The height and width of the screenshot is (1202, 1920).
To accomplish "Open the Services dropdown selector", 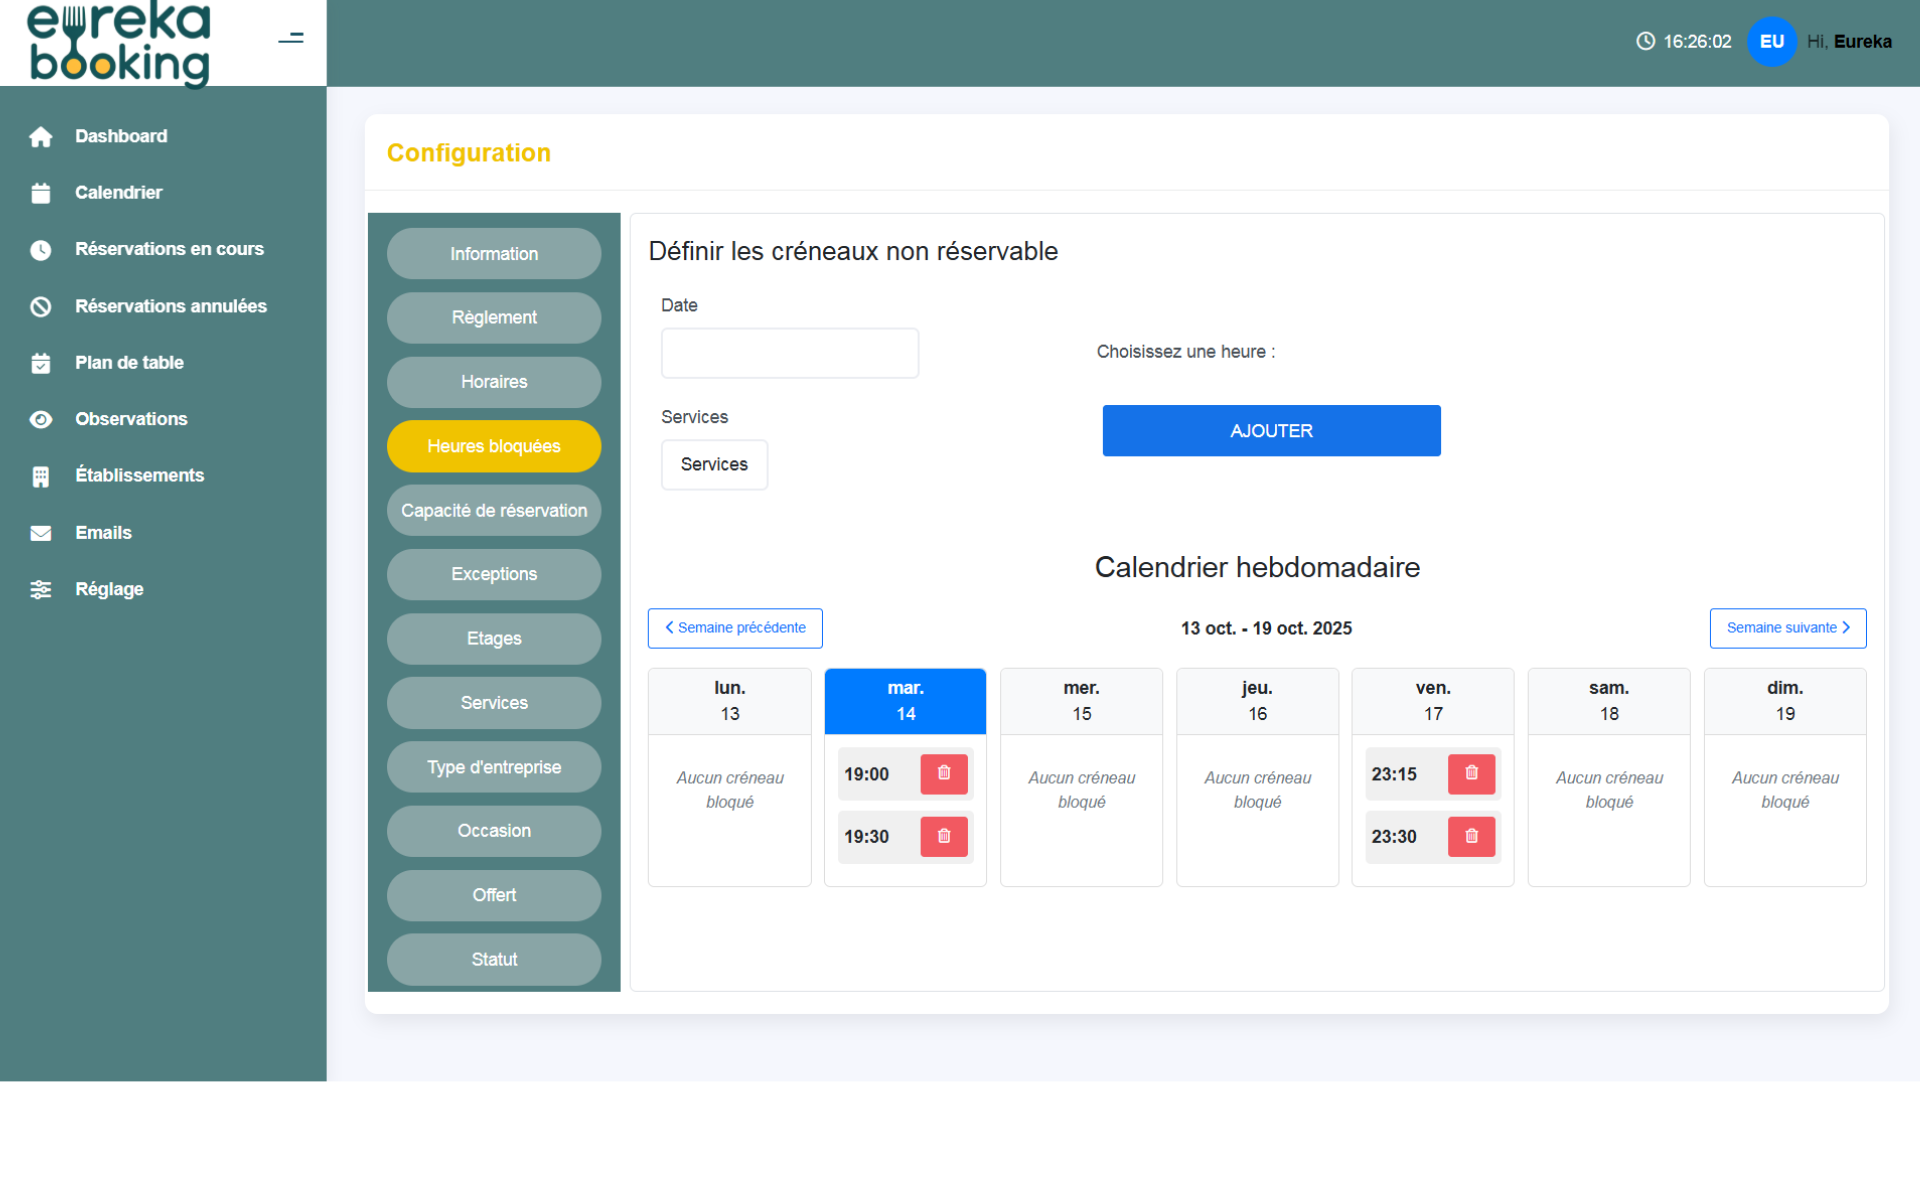I will [x=714, y=465].
